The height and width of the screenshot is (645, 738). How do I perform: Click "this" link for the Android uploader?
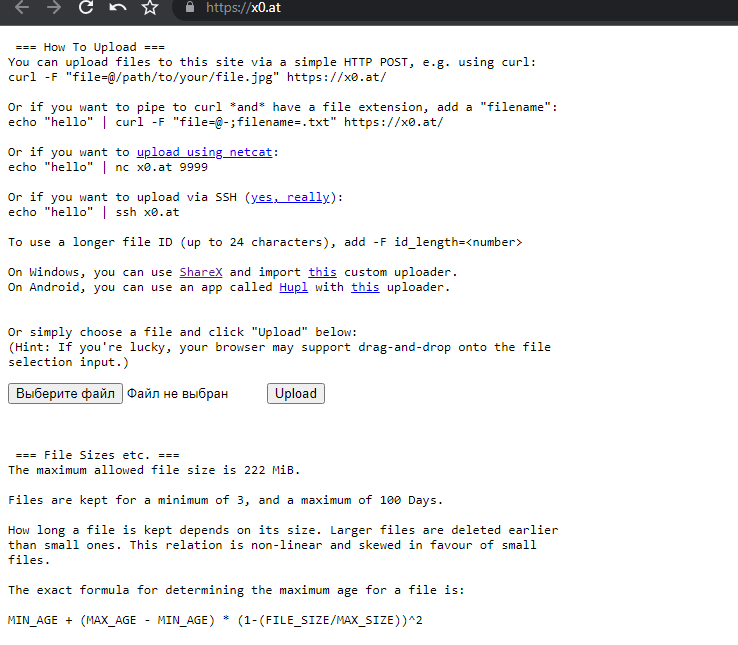tap(365, 287)
